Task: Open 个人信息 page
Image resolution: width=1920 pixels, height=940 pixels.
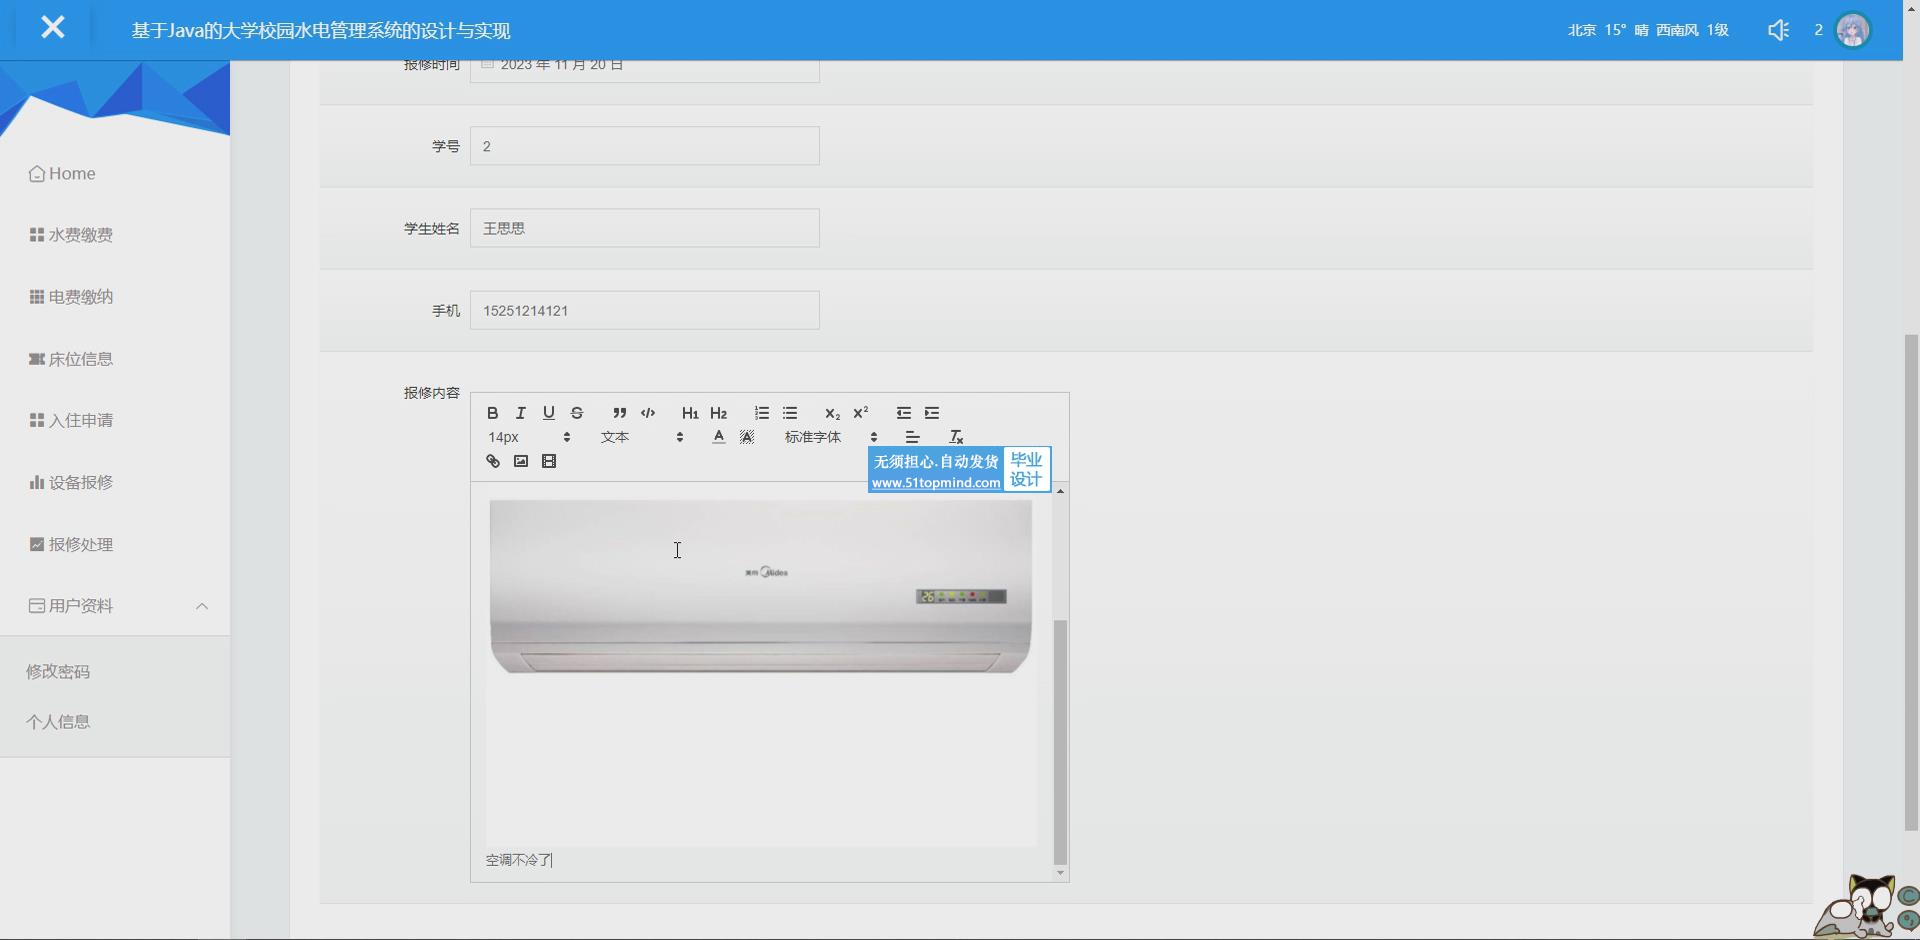Action: (58, 722)
